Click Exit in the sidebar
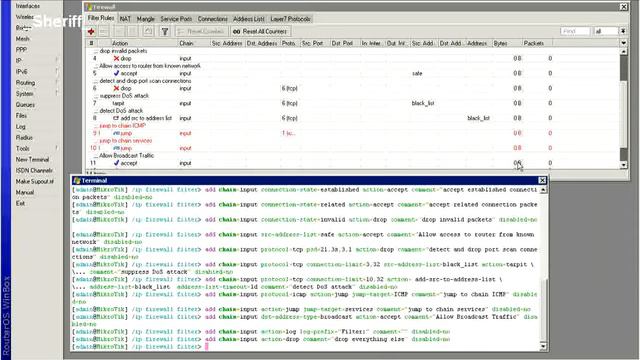The height and width of the screenshot is (360, 640). coord(20,203)
